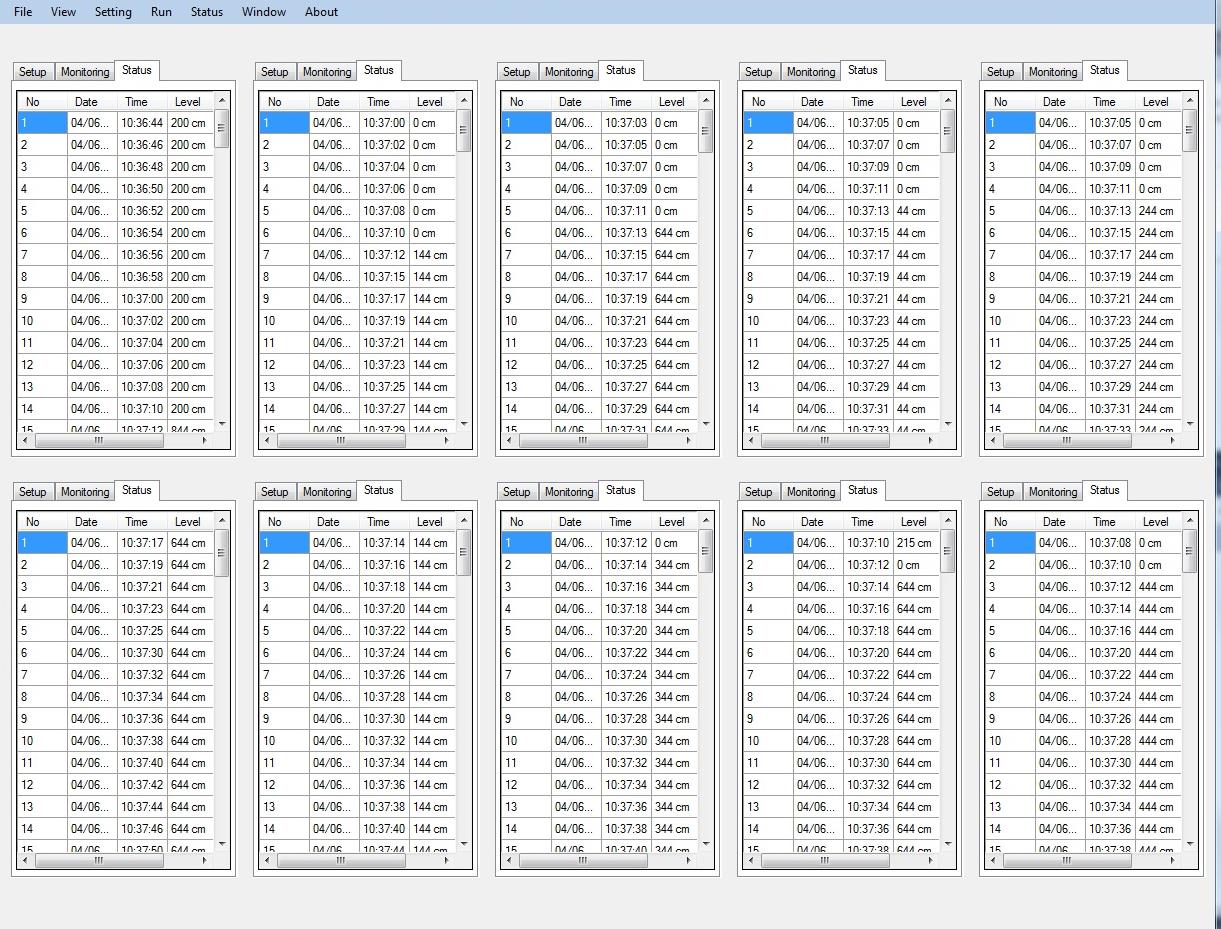Click the About menu item
Screen dimensions: 1221x929
[321, 12]
